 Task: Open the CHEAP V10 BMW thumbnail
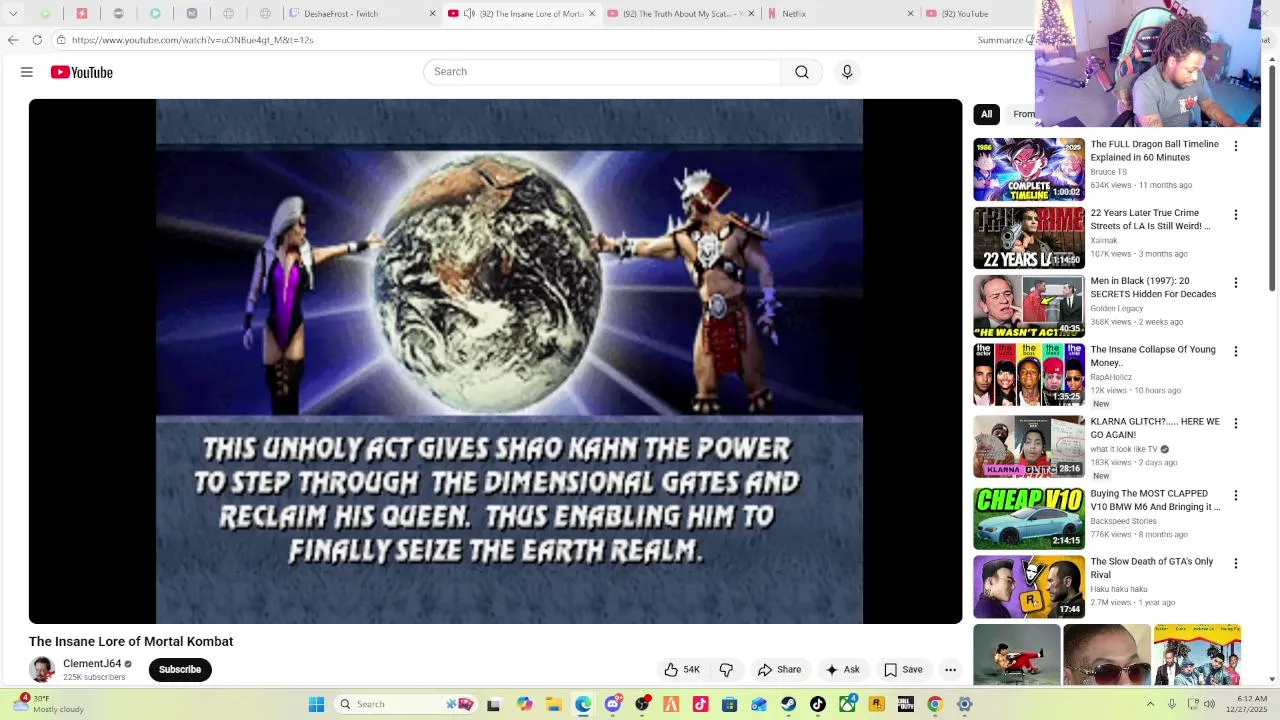point(1029,518)
